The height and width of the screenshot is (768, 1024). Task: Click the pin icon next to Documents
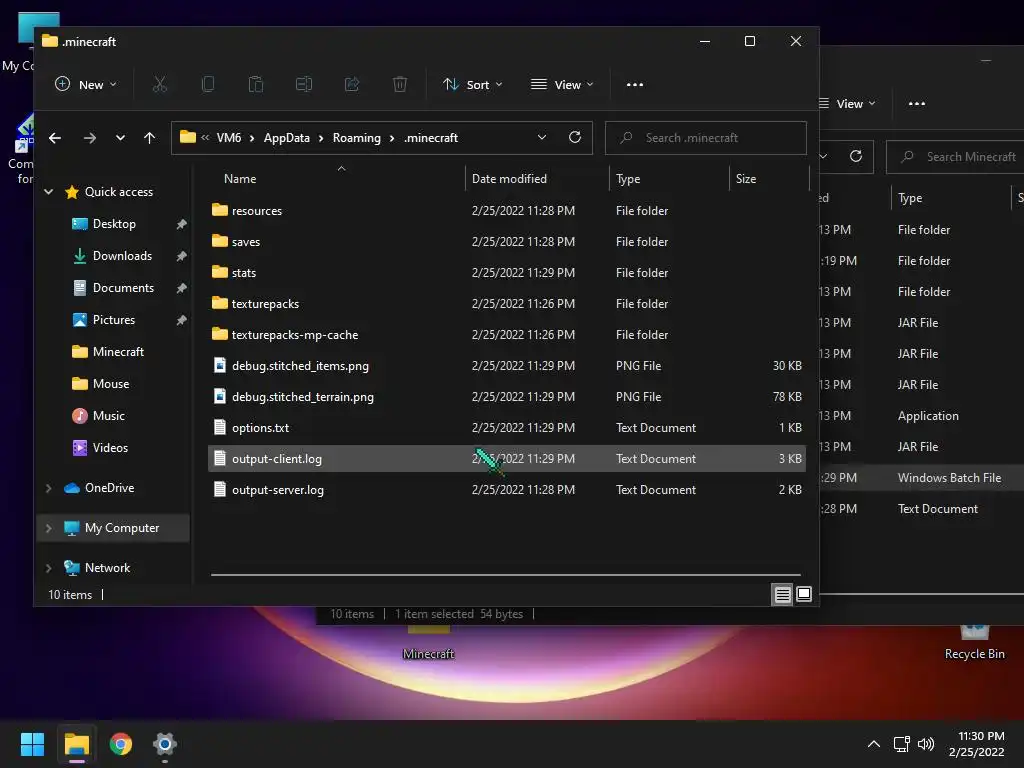pyautogui.click(x=182, y=288)
